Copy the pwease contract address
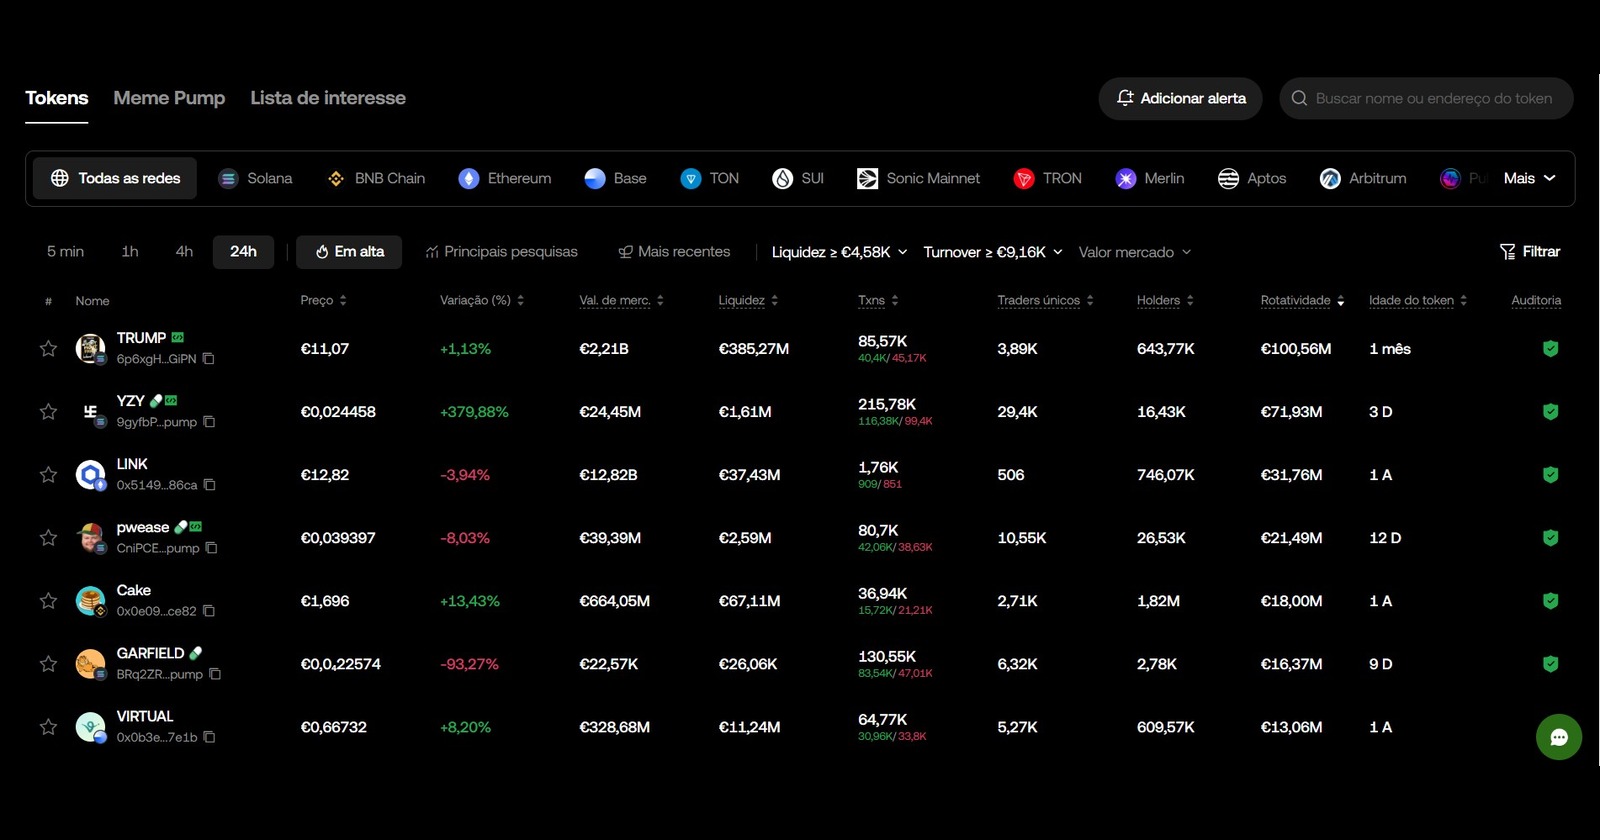Image resolution: width=1600 pixels, height=840 pixels. coord(211,548)
